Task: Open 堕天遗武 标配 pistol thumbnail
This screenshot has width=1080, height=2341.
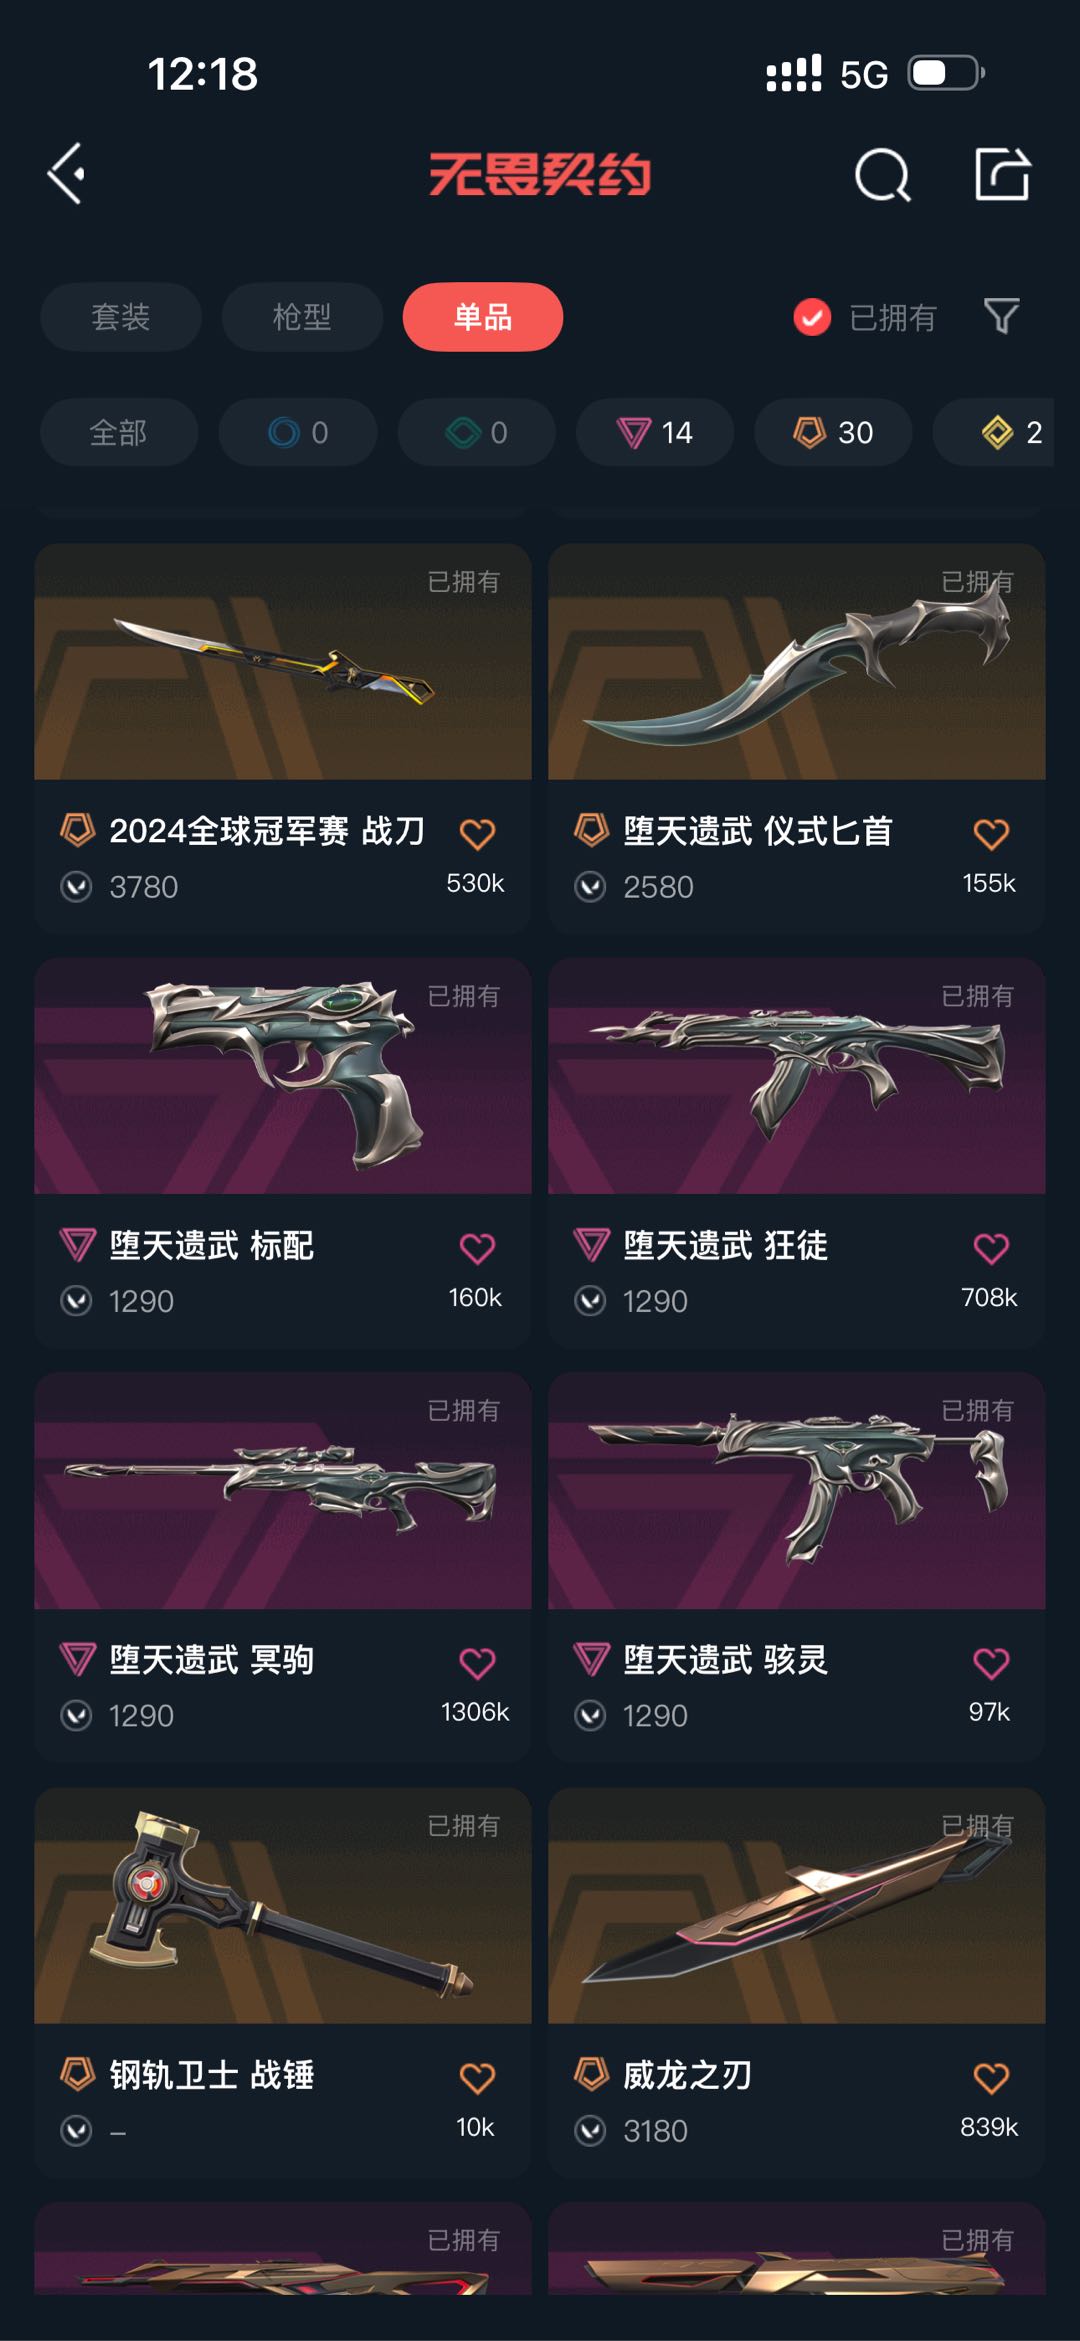Action: tap(283, 1076)
